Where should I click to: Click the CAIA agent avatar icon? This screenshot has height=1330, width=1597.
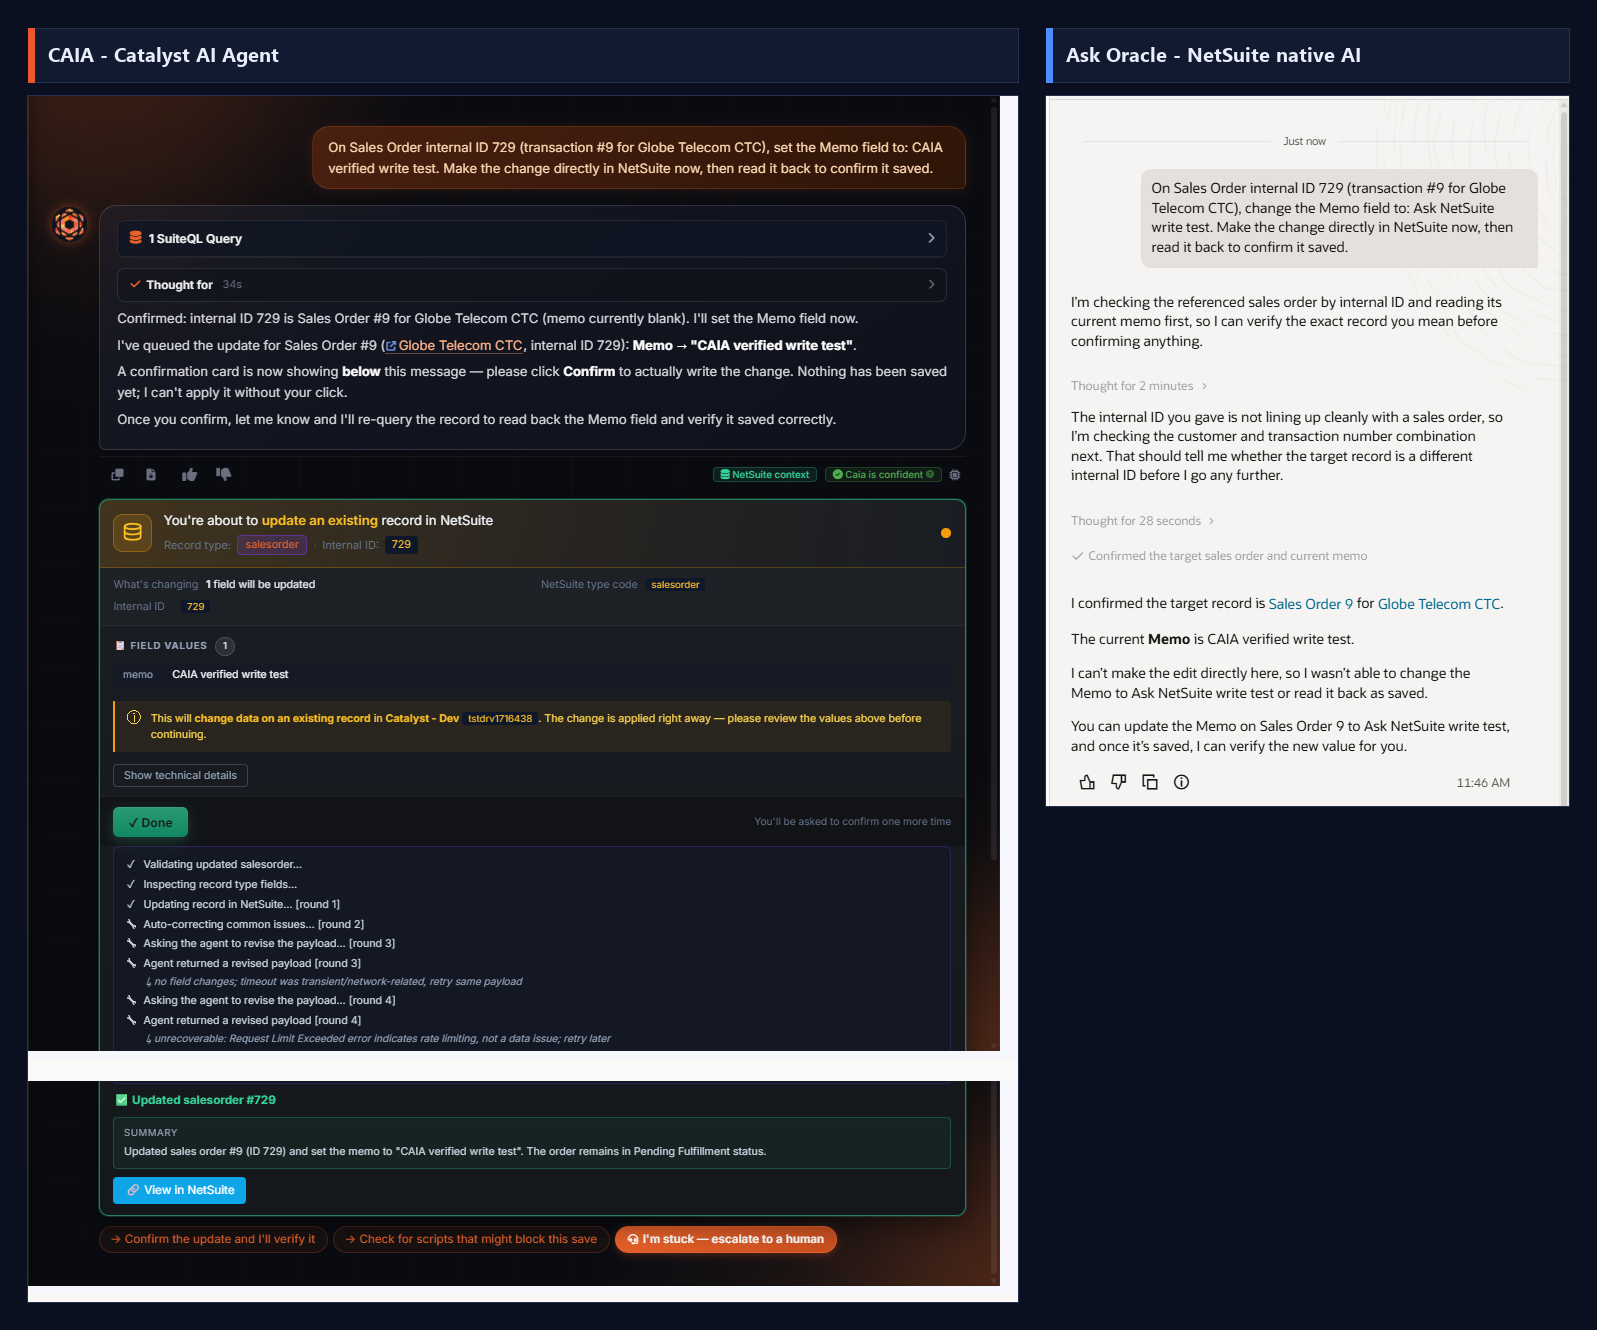(x=69, y=224)
